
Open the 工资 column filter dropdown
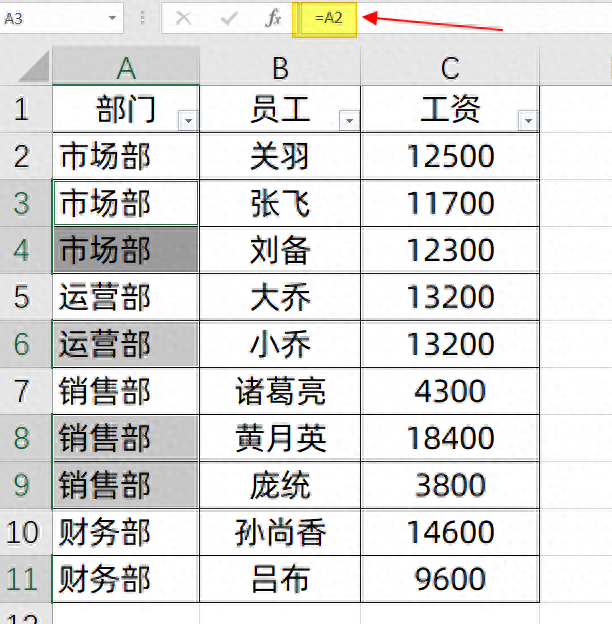pyautogui.click(x=528, y=121)
